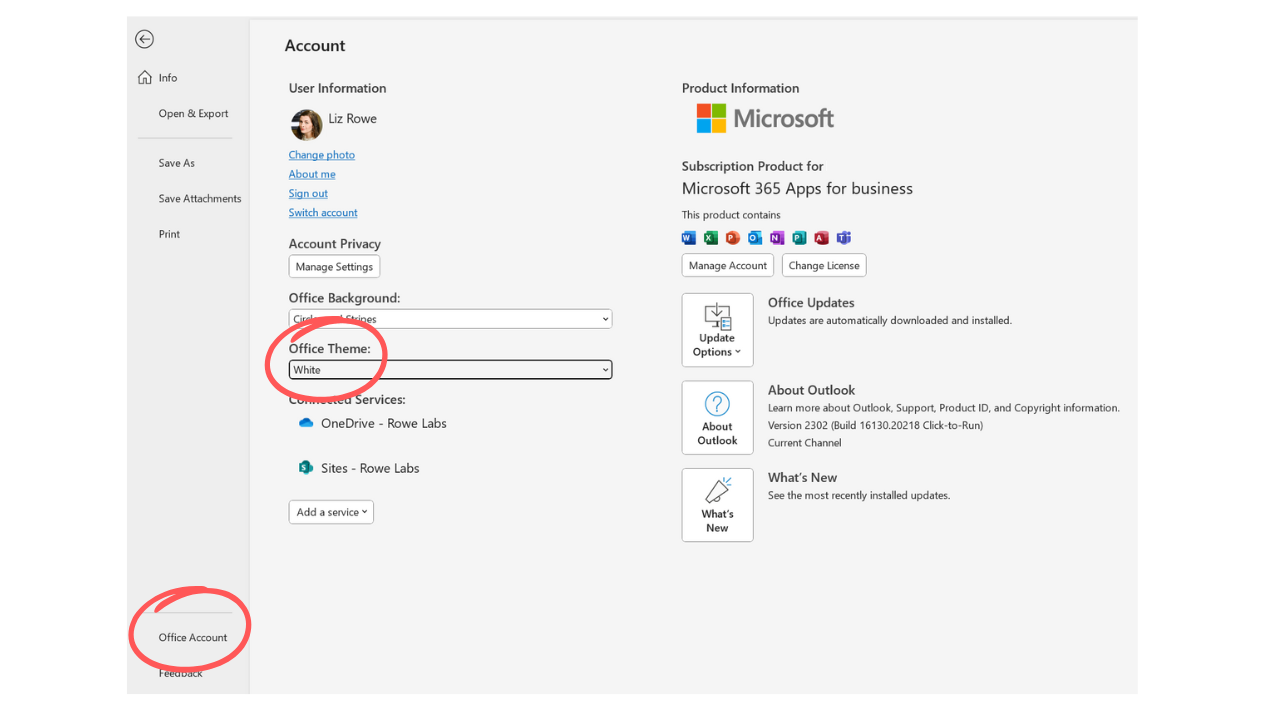Open the Add a service dropdown
This screenshot has height=720, width=1280.
(331, 512)
